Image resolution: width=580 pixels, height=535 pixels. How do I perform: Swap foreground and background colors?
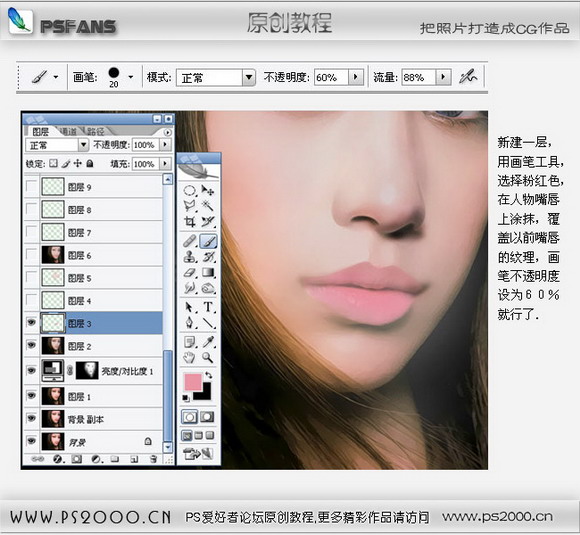209,375
